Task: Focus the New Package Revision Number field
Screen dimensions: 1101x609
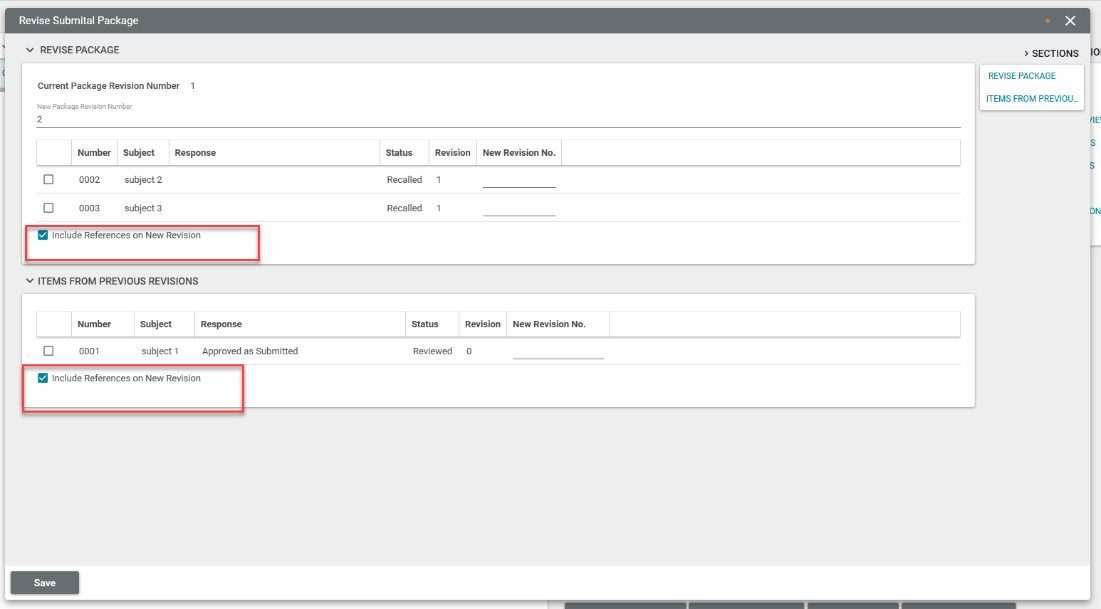Action: [x=498, y=119]
